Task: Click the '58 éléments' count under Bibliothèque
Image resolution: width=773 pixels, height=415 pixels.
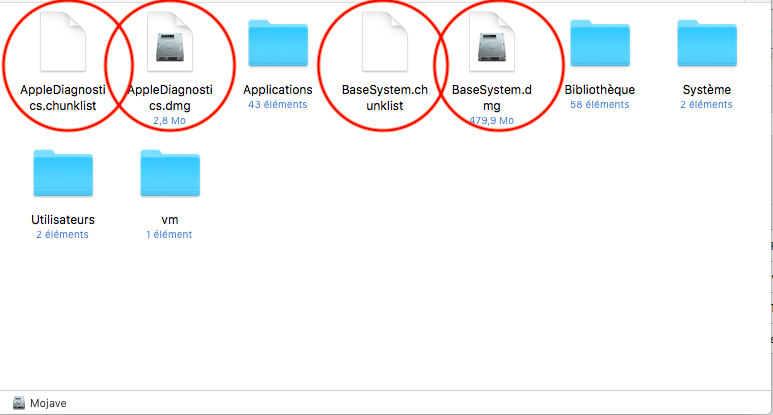Action: pos(600,104)
